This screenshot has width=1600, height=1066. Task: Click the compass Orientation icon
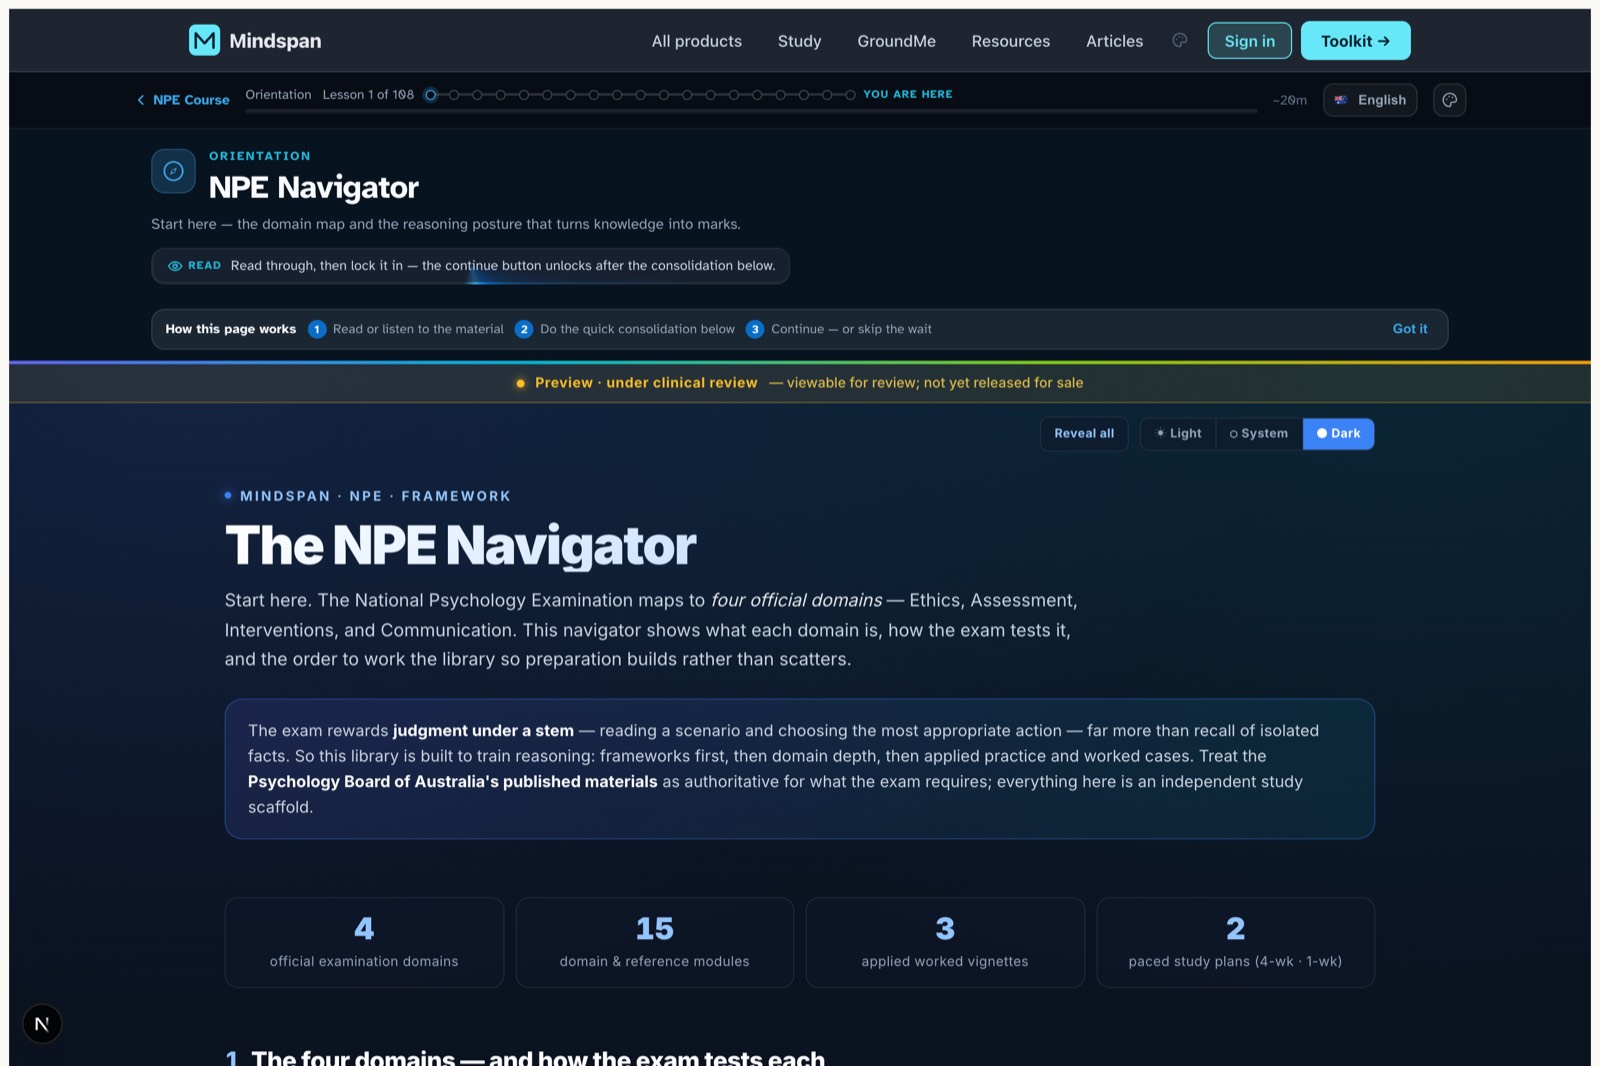click(173, 171)
